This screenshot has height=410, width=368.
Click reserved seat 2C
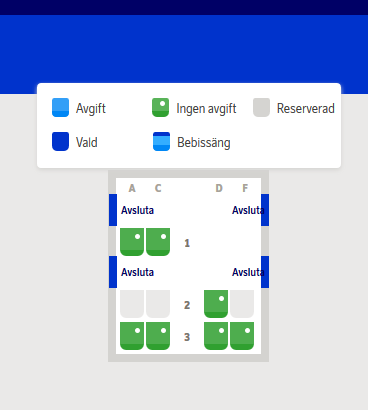pos(158,304)
